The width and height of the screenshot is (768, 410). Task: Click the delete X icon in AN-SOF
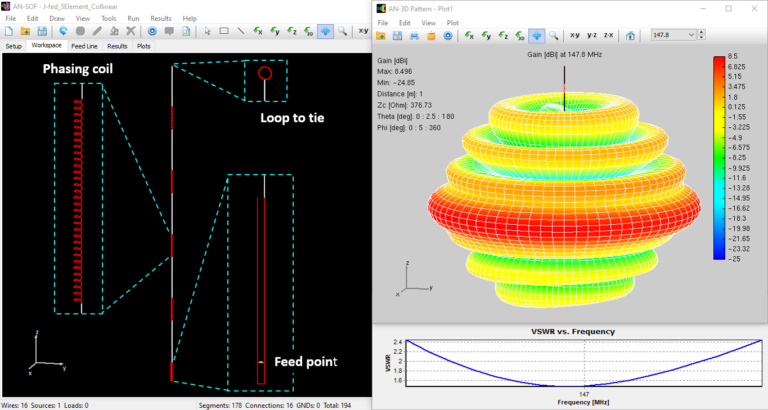click(131, 31)
